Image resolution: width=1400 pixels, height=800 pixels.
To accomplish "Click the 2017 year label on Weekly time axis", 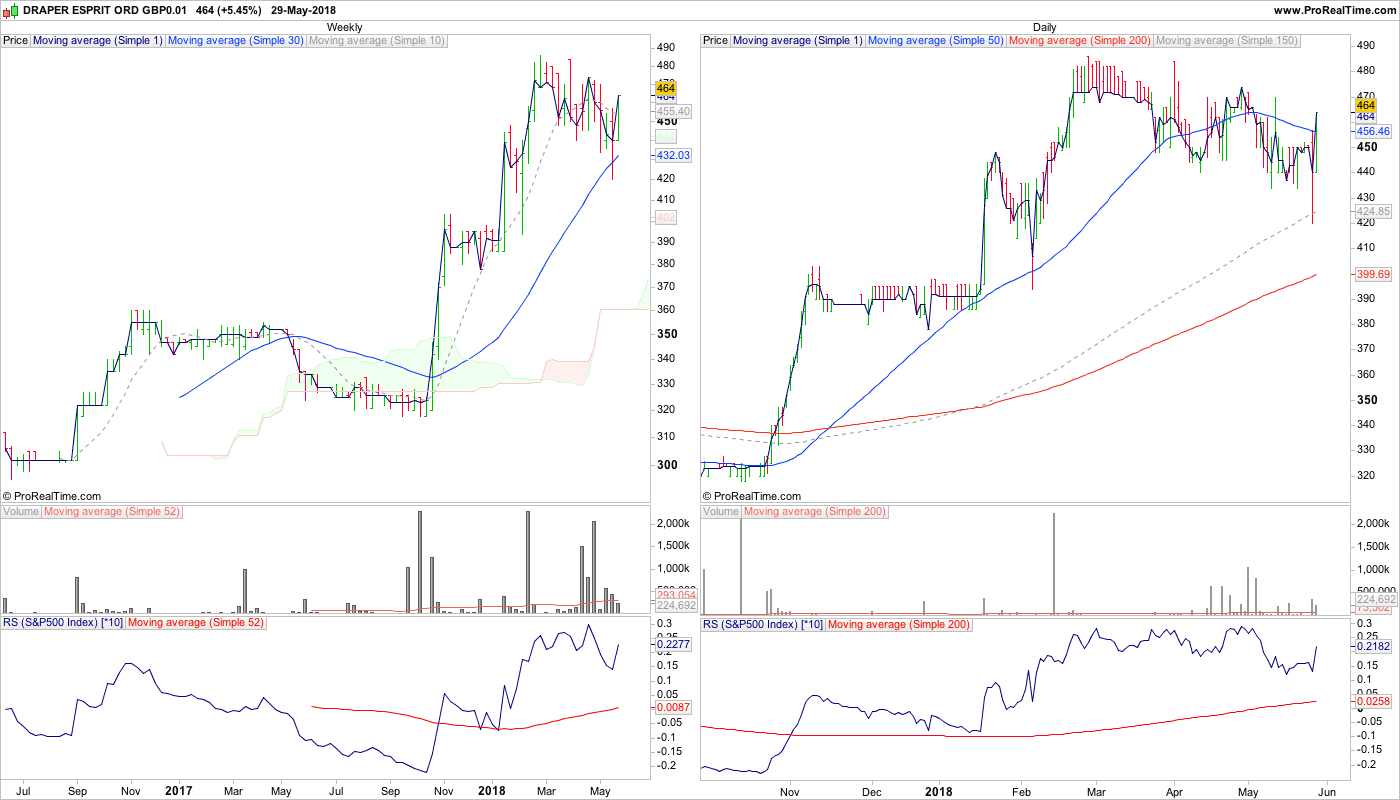I will click(x=178, y=791).
